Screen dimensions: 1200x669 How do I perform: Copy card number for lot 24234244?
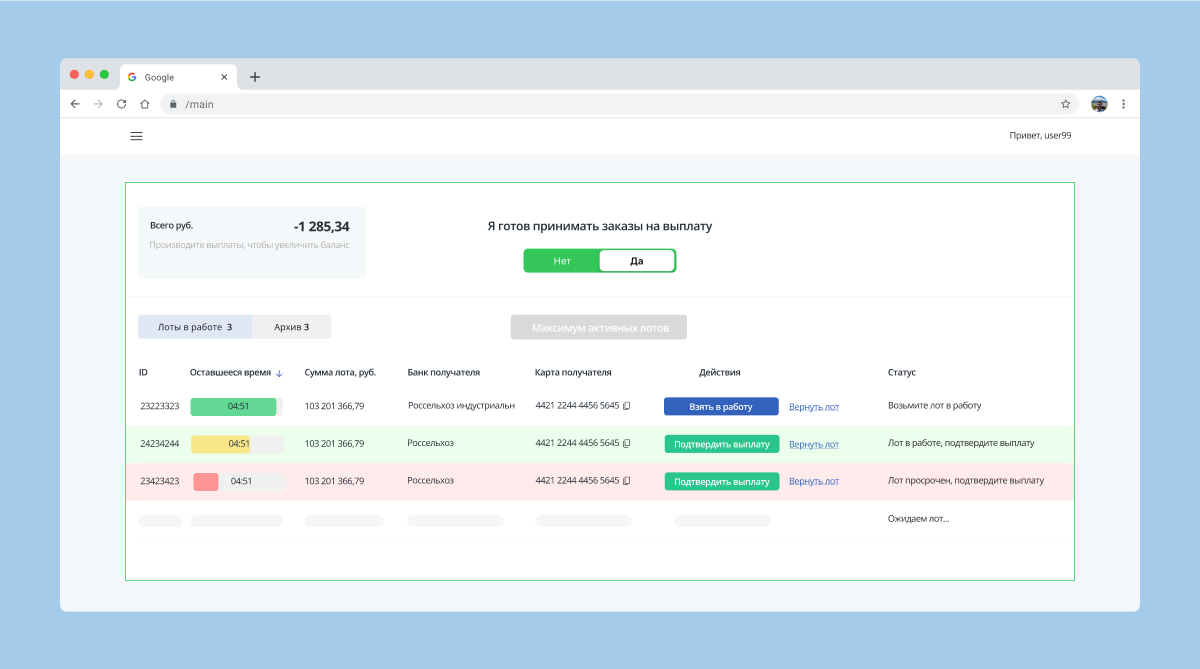627,443
